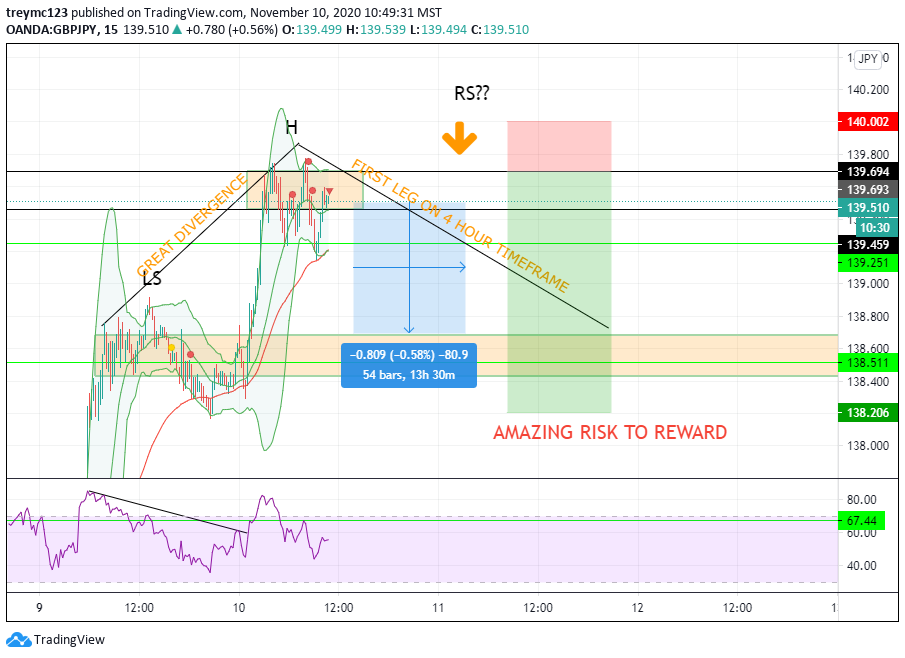Click the orange down arrow under RS??
905x658 pixels.
[459, 138]
